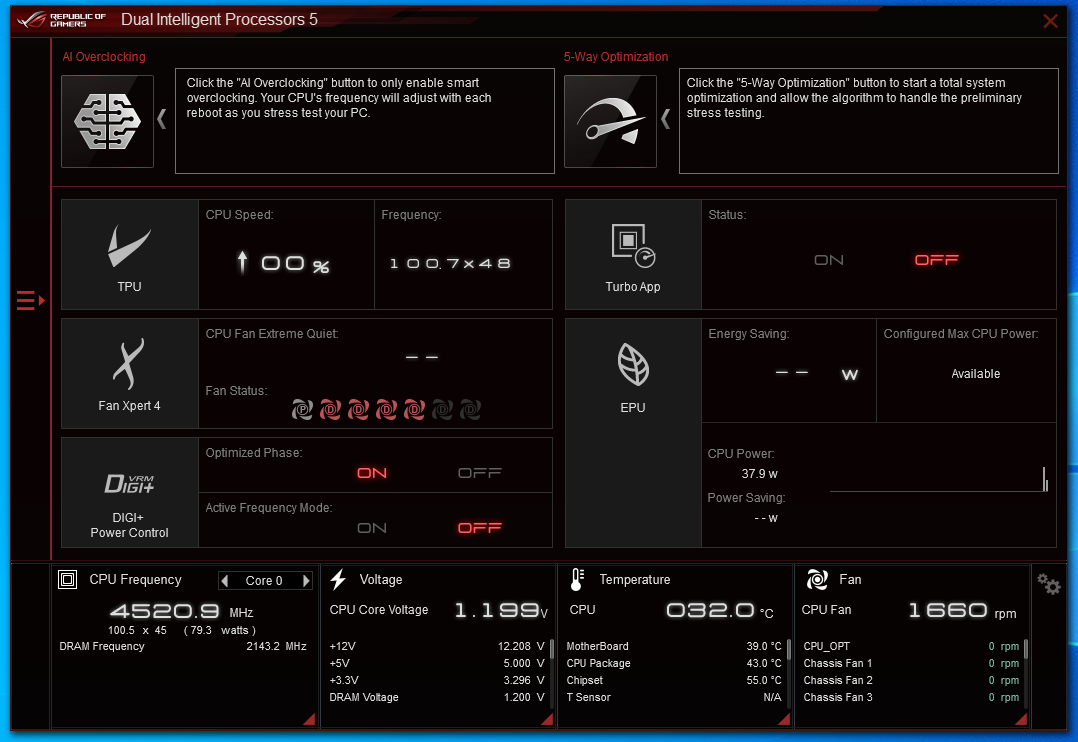Expand the Fan panel red corner

point(1022,719)
